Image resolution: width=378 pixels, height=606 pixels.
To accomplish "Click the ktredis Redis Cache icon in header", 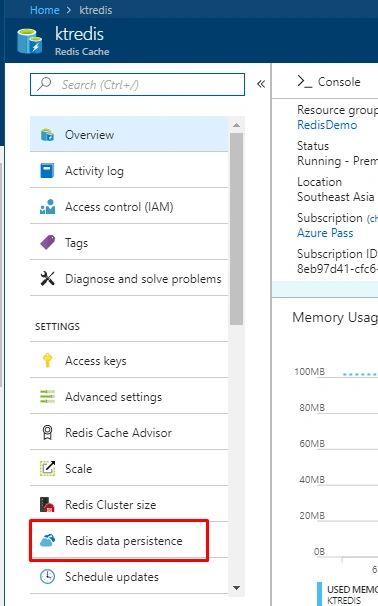I will (x=30, y=41).
